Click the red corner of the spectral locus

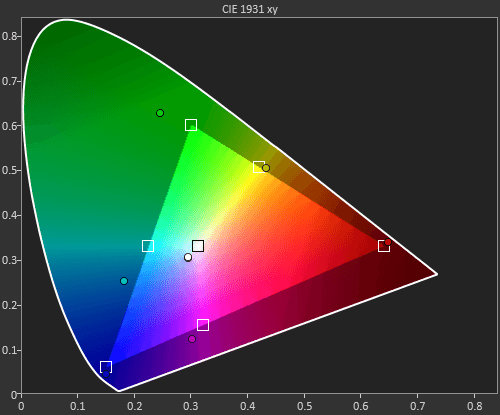click(x=437, y=274)
